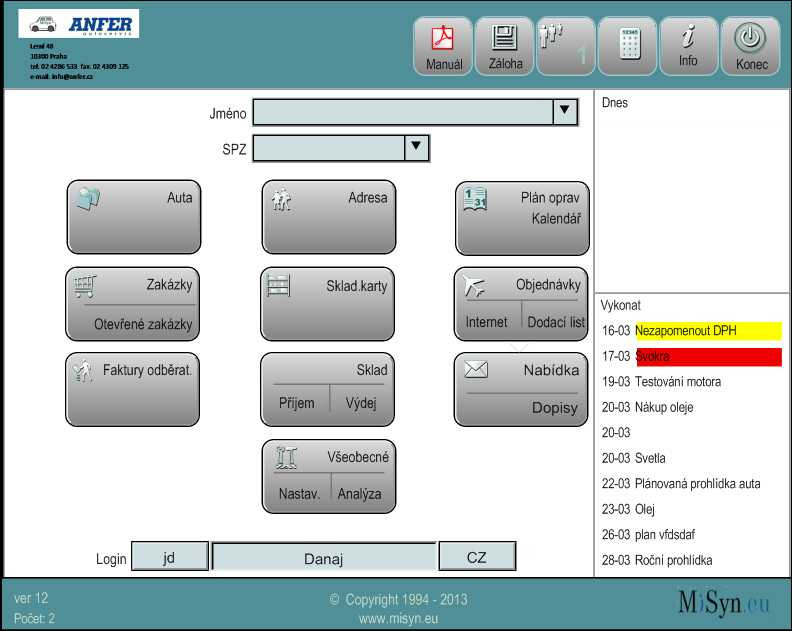Click the MiSyn.eu logo
This screenshot has height=631, width=792.
coord(724,603)
